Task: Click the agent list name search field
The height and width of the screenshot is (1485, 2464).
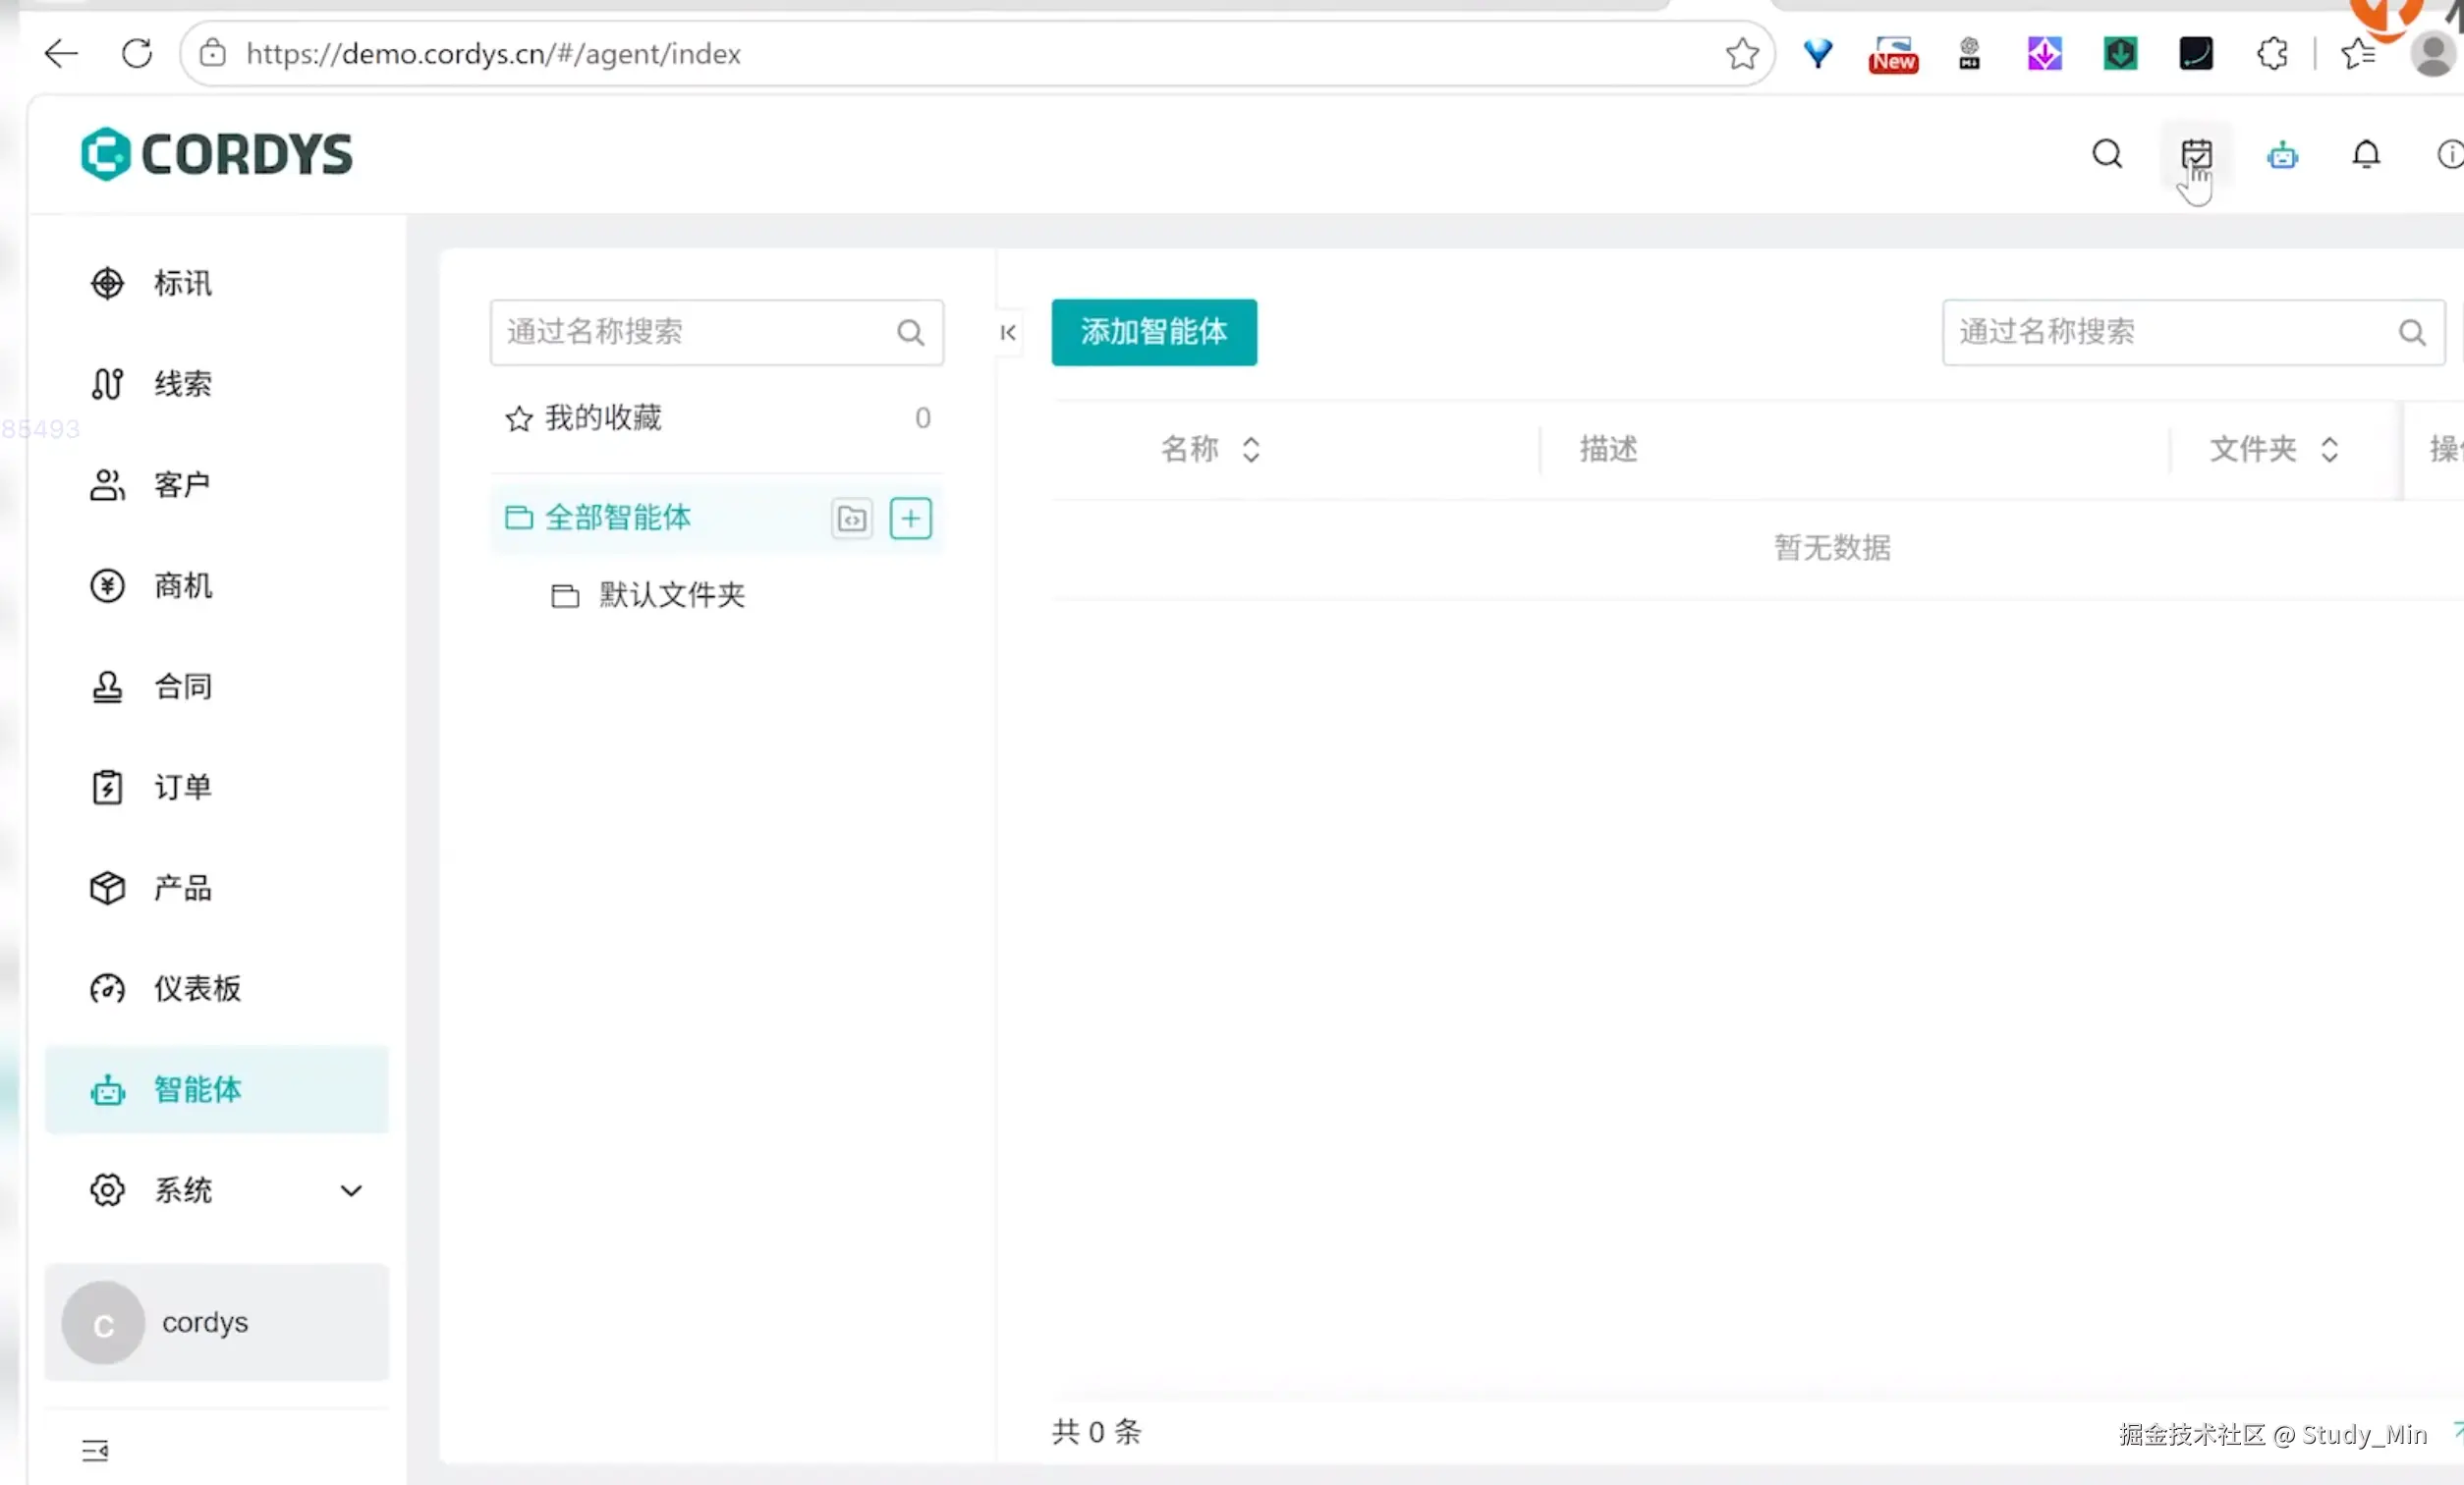Action: tap(2193, 332)
